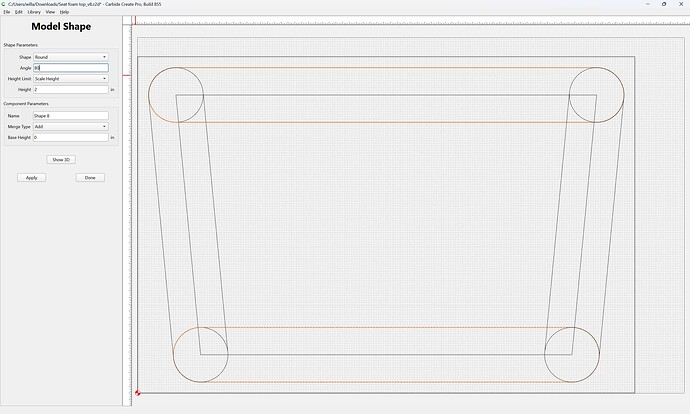Open the Height Limit dropdown
This screenshot has width=690, height=414.
71,78
